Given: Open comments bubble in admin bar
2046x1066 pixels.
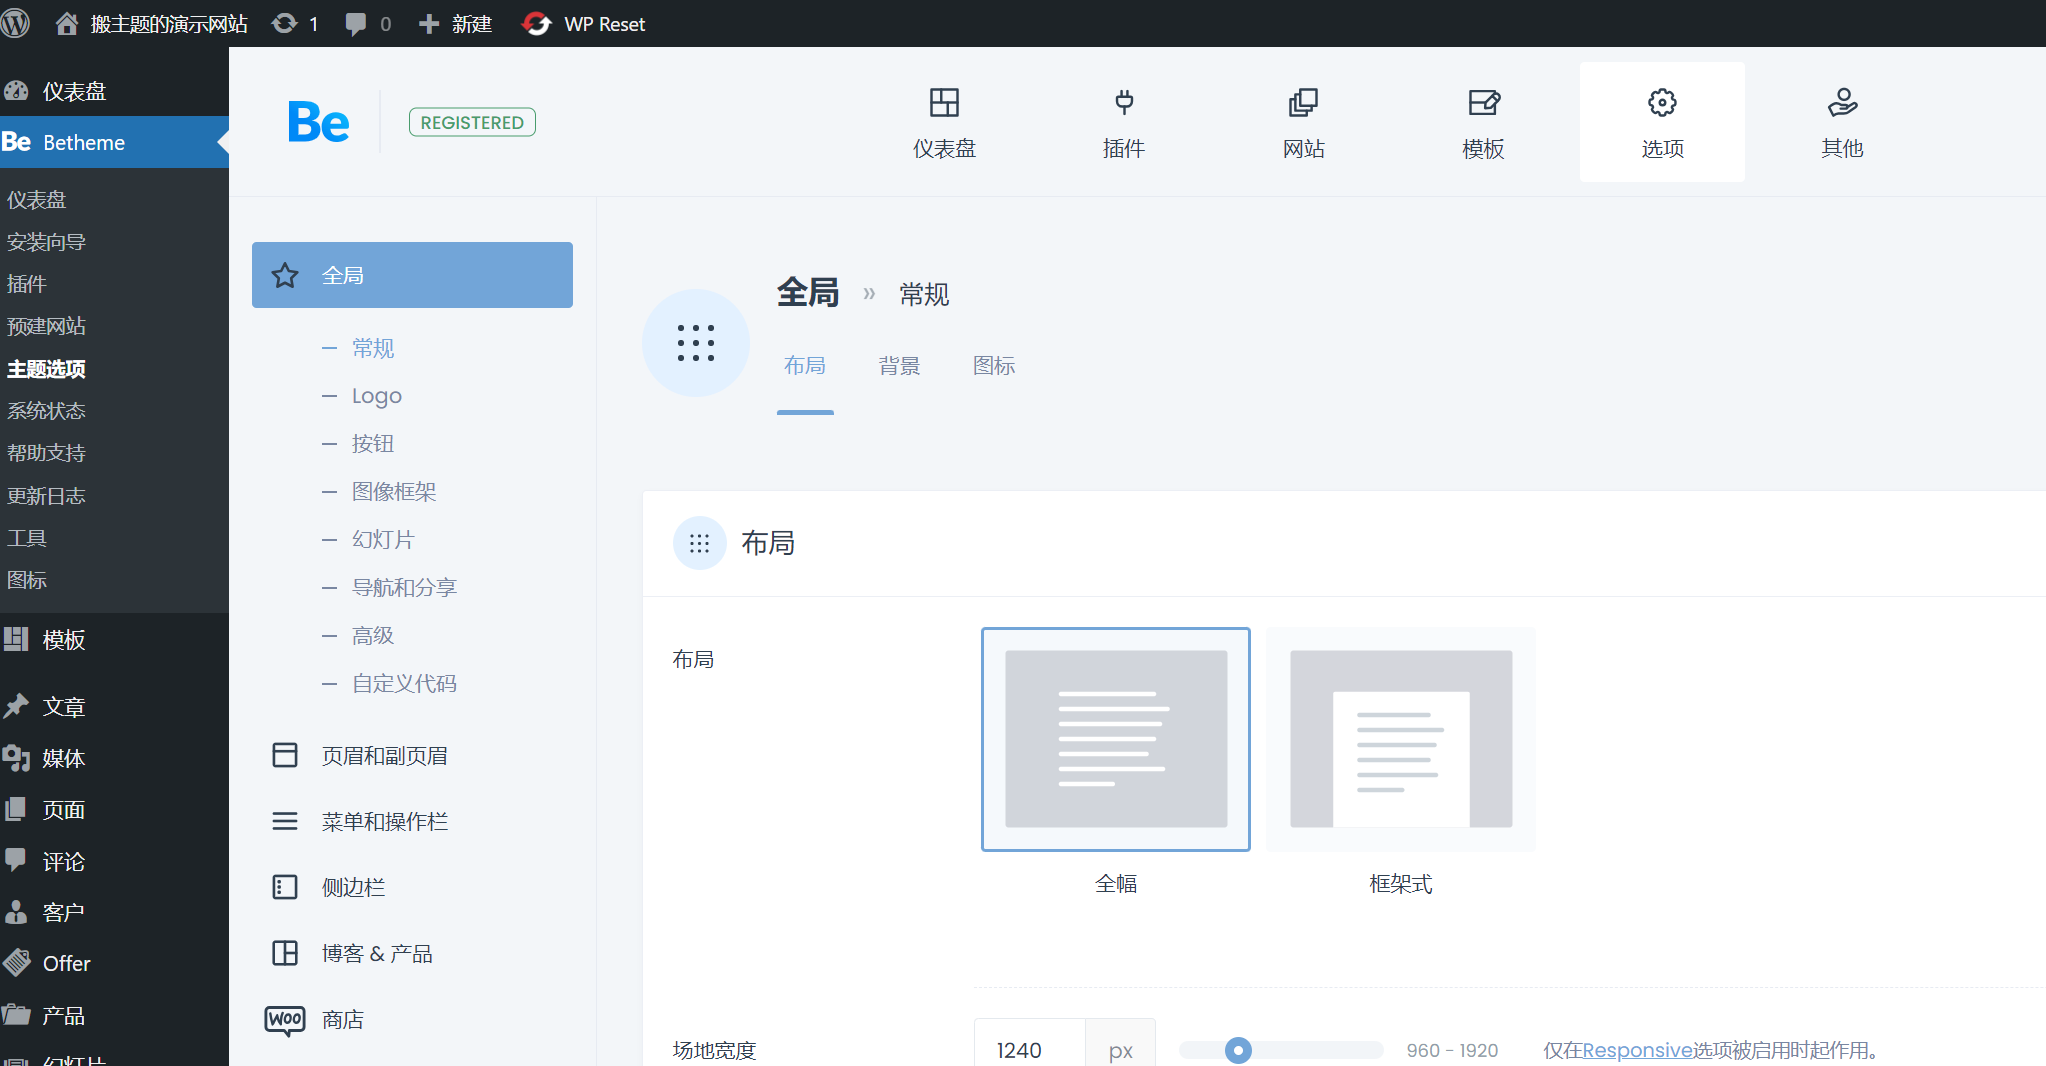Looking at the screenshot, I should pyautogui.click(x=355, y=24).
